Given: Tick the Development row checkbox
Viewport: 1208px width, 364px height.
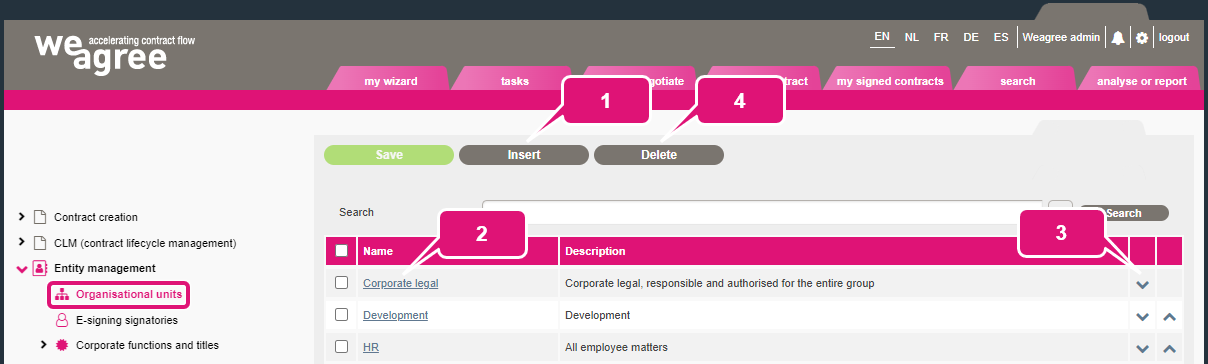Looking at the screenshot, I should click(341, 315).
